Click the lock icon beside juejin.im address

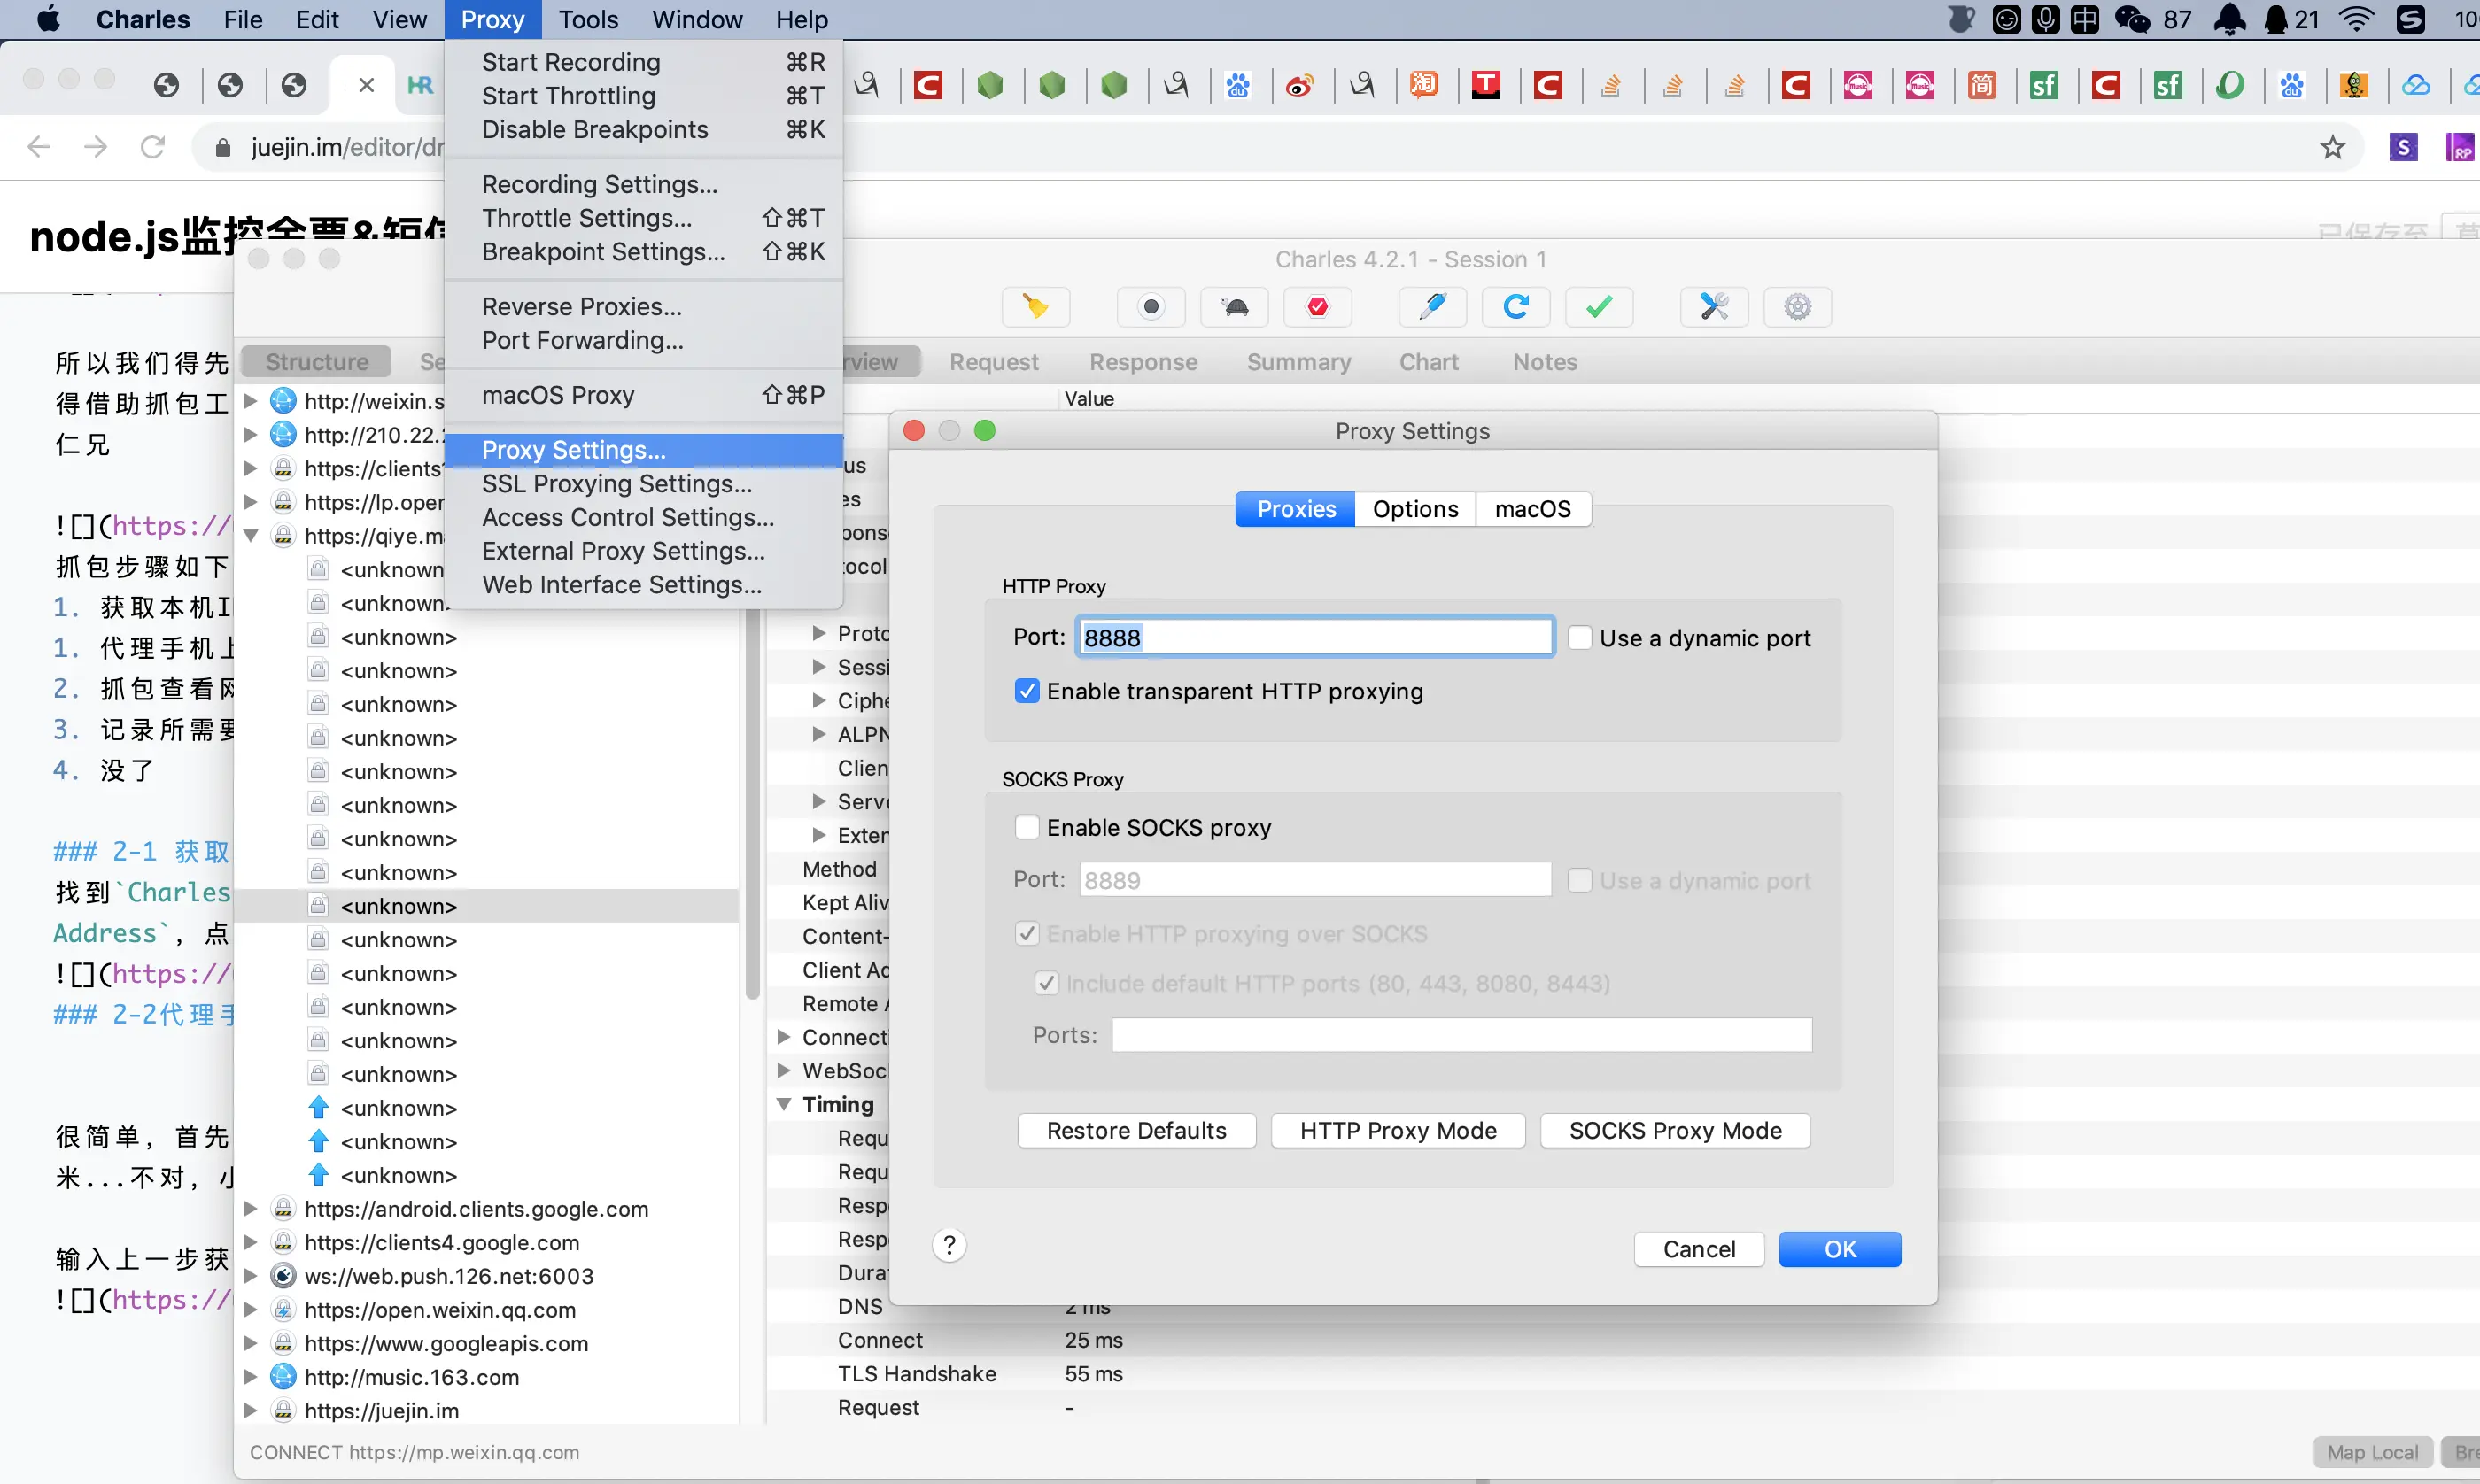[223, 148]
